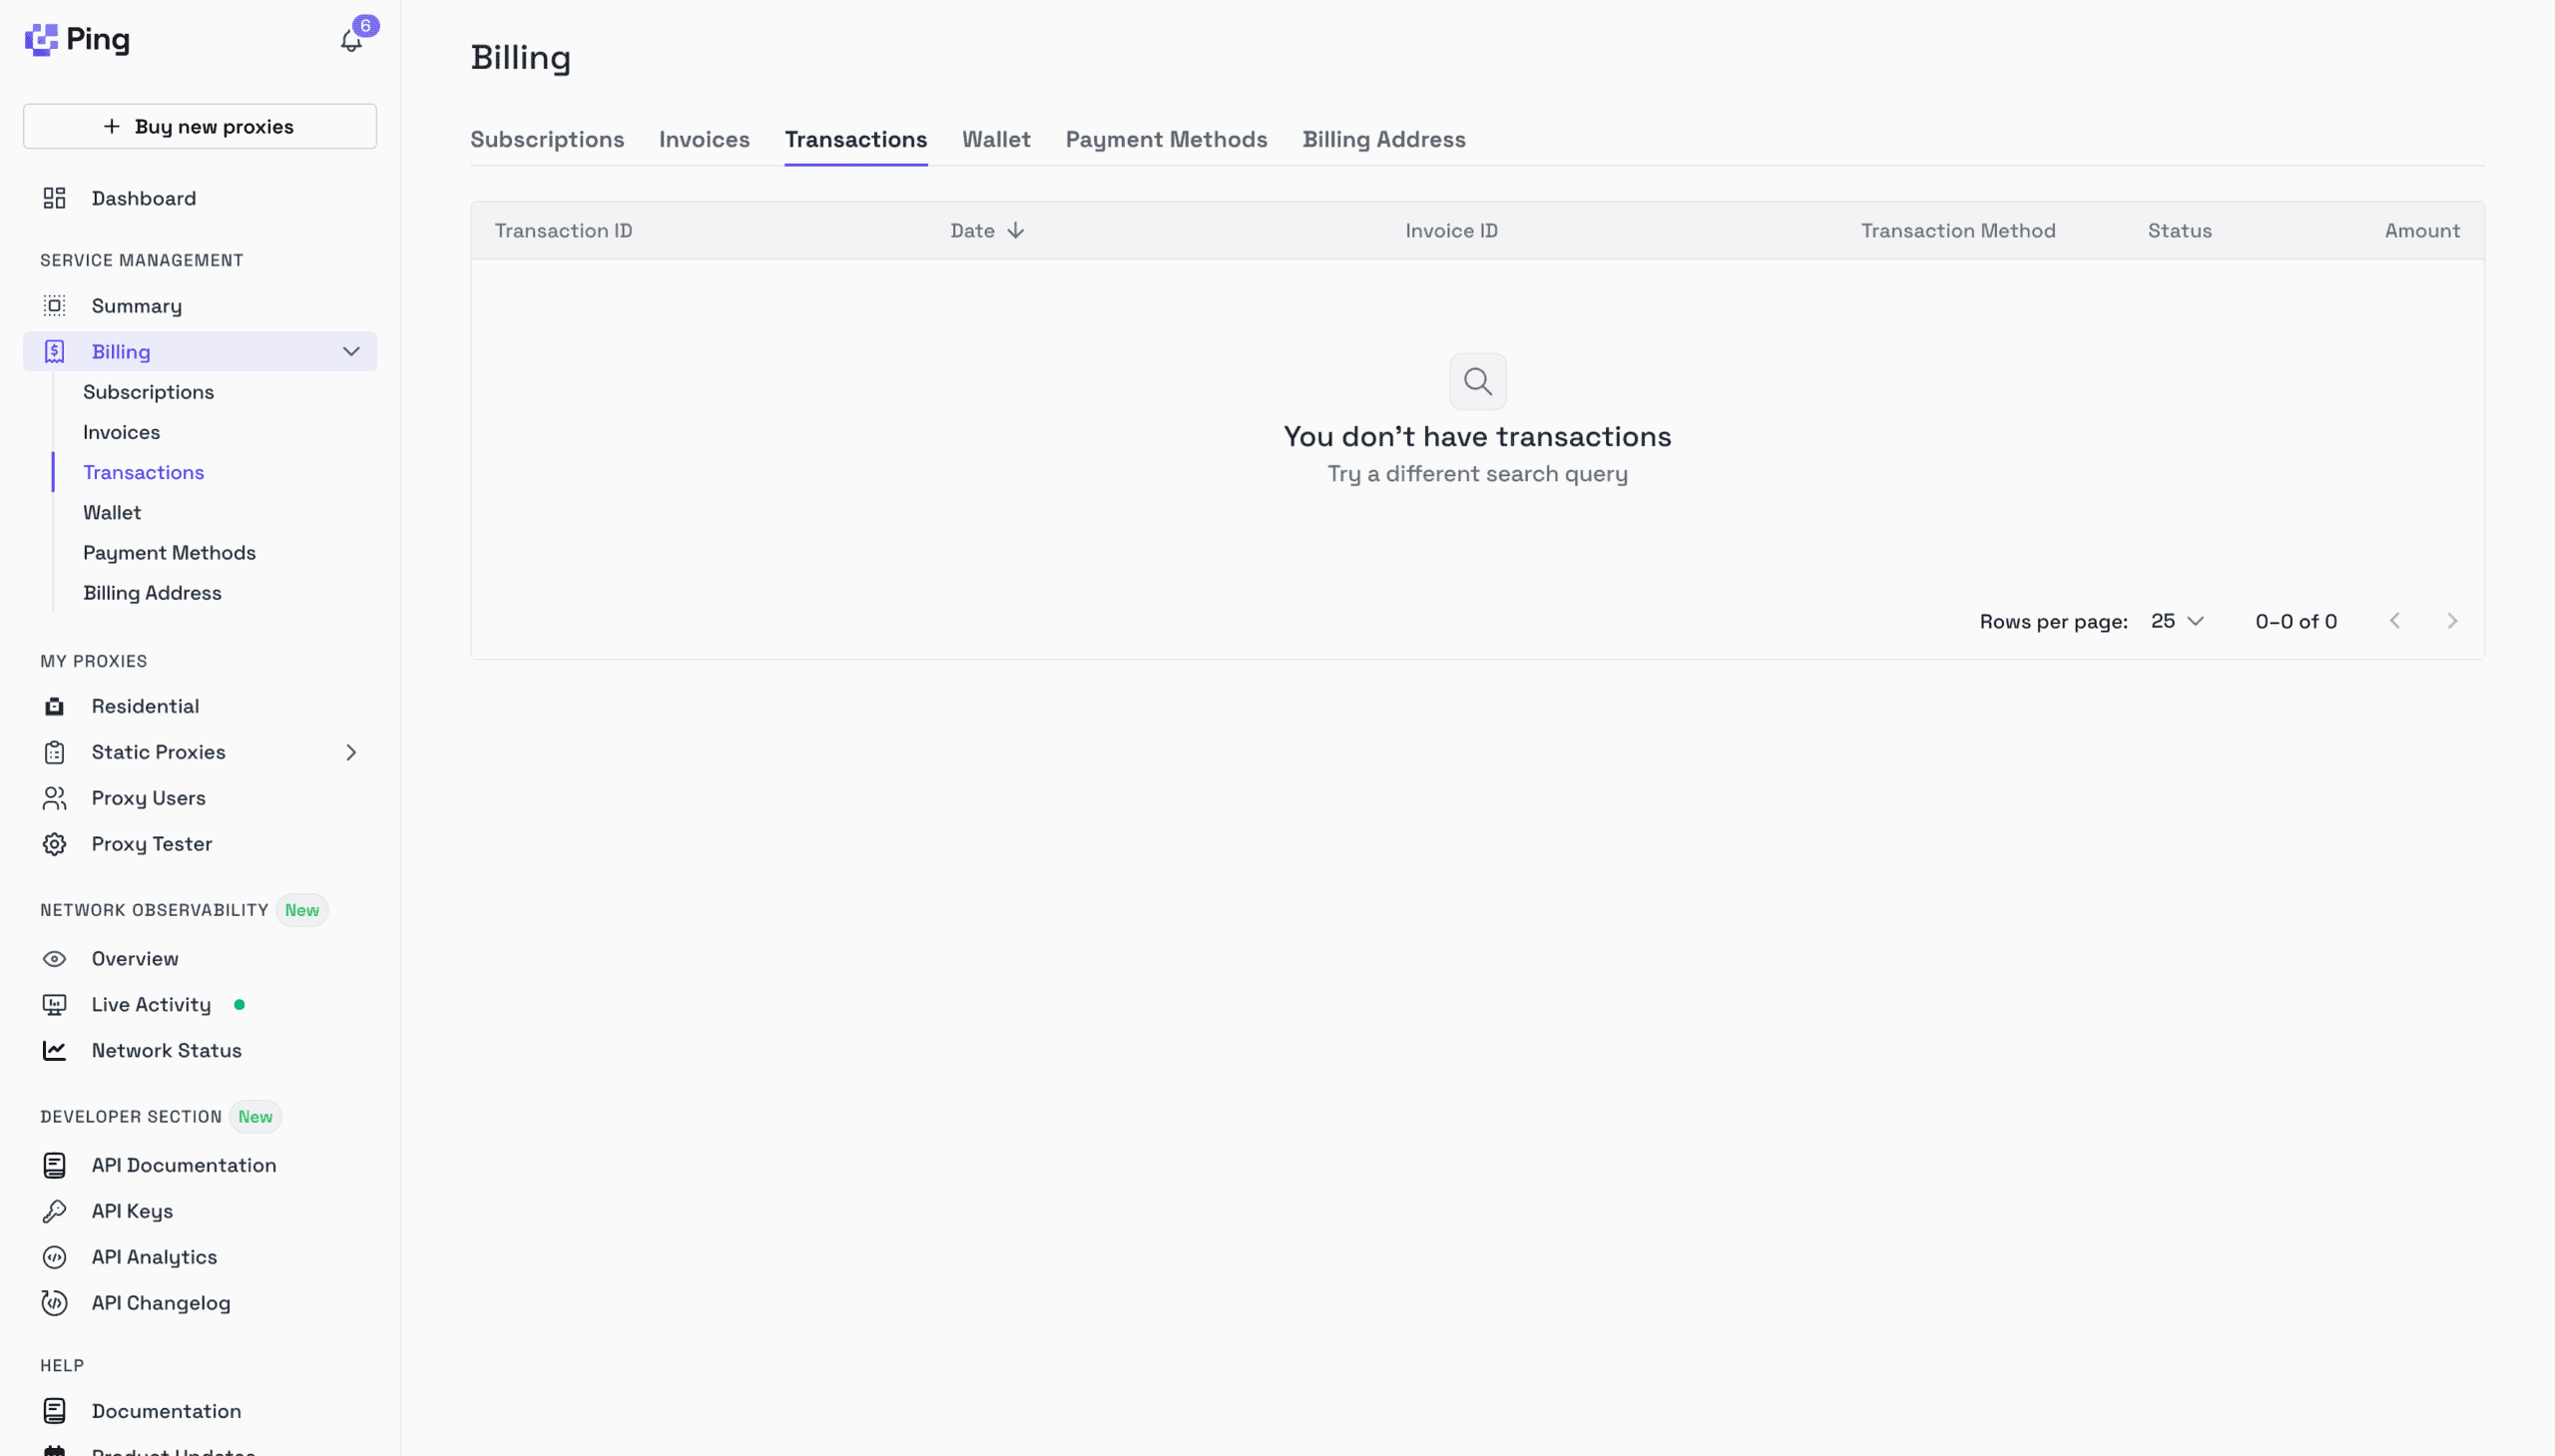Open Billing Address in sidebar
Viewport: 2555px width, 1456px height.
coord(152,593)
